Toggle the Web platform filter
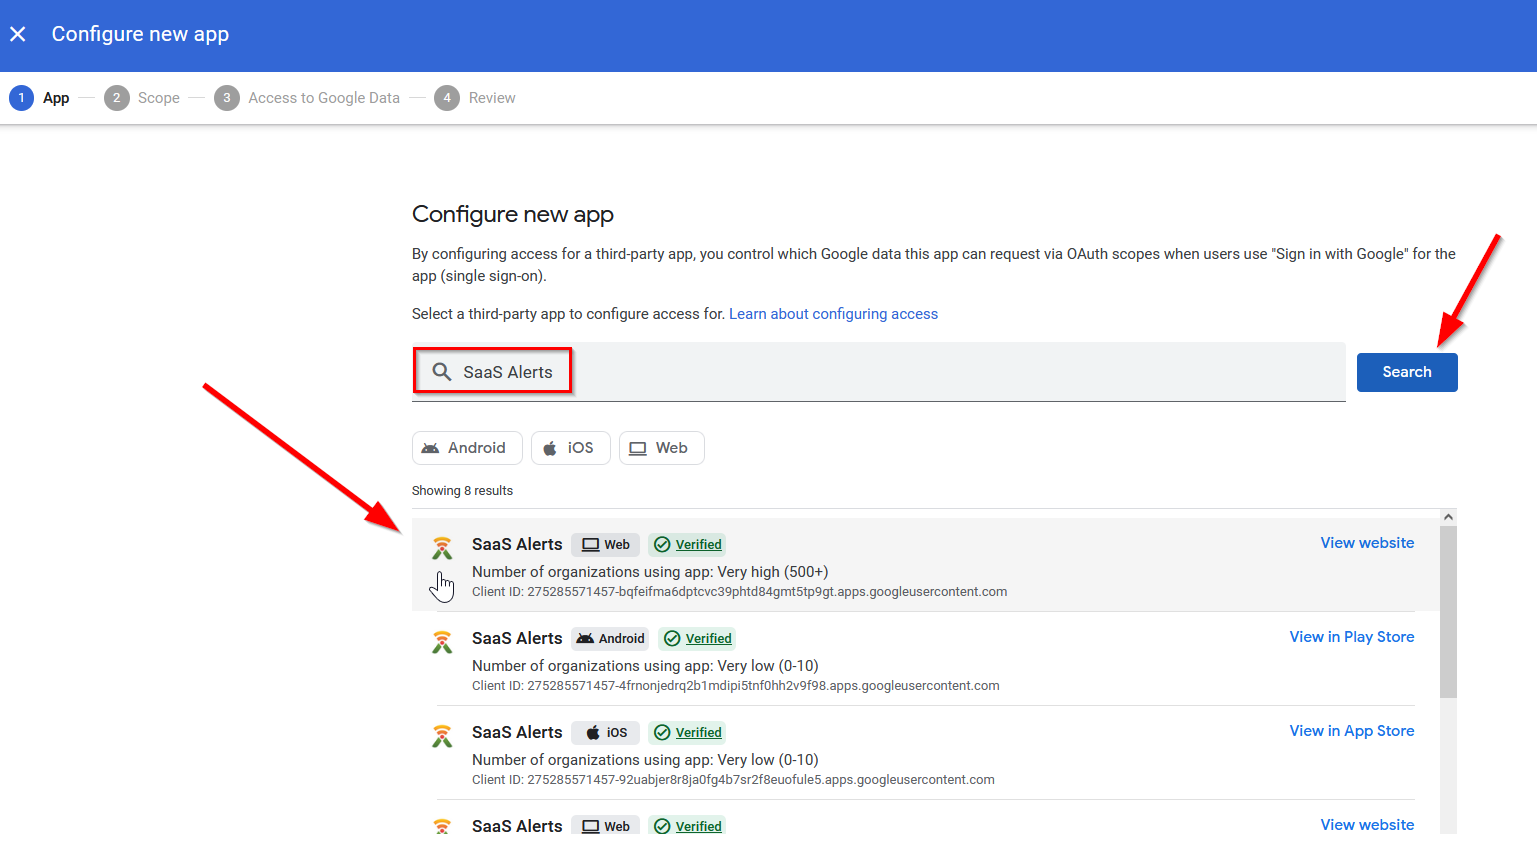 point(661,447)
